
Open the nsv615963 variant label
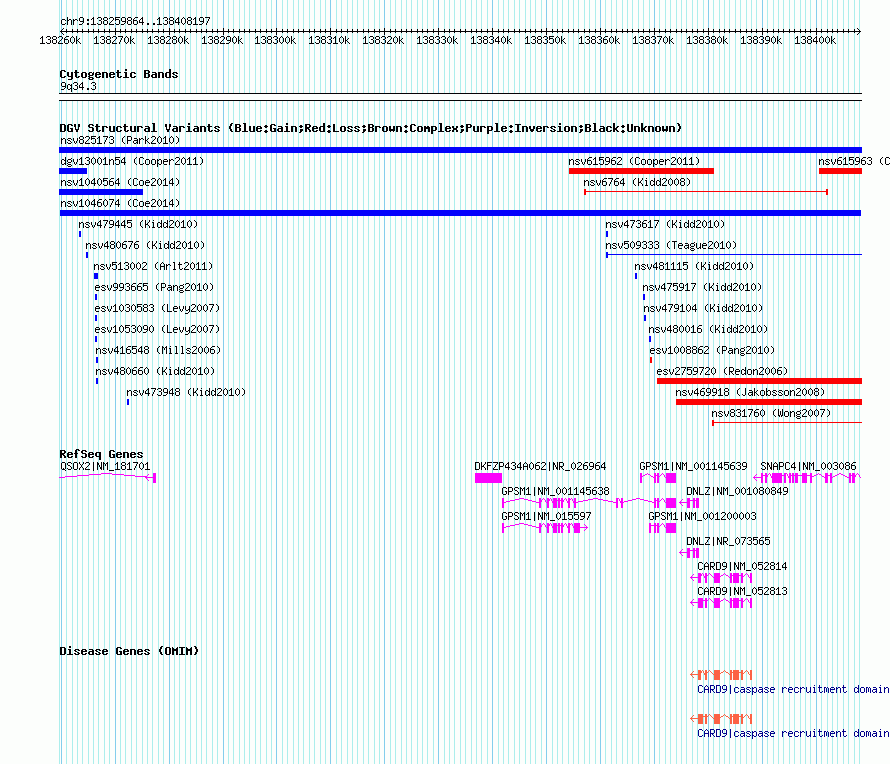pos(853,161)
